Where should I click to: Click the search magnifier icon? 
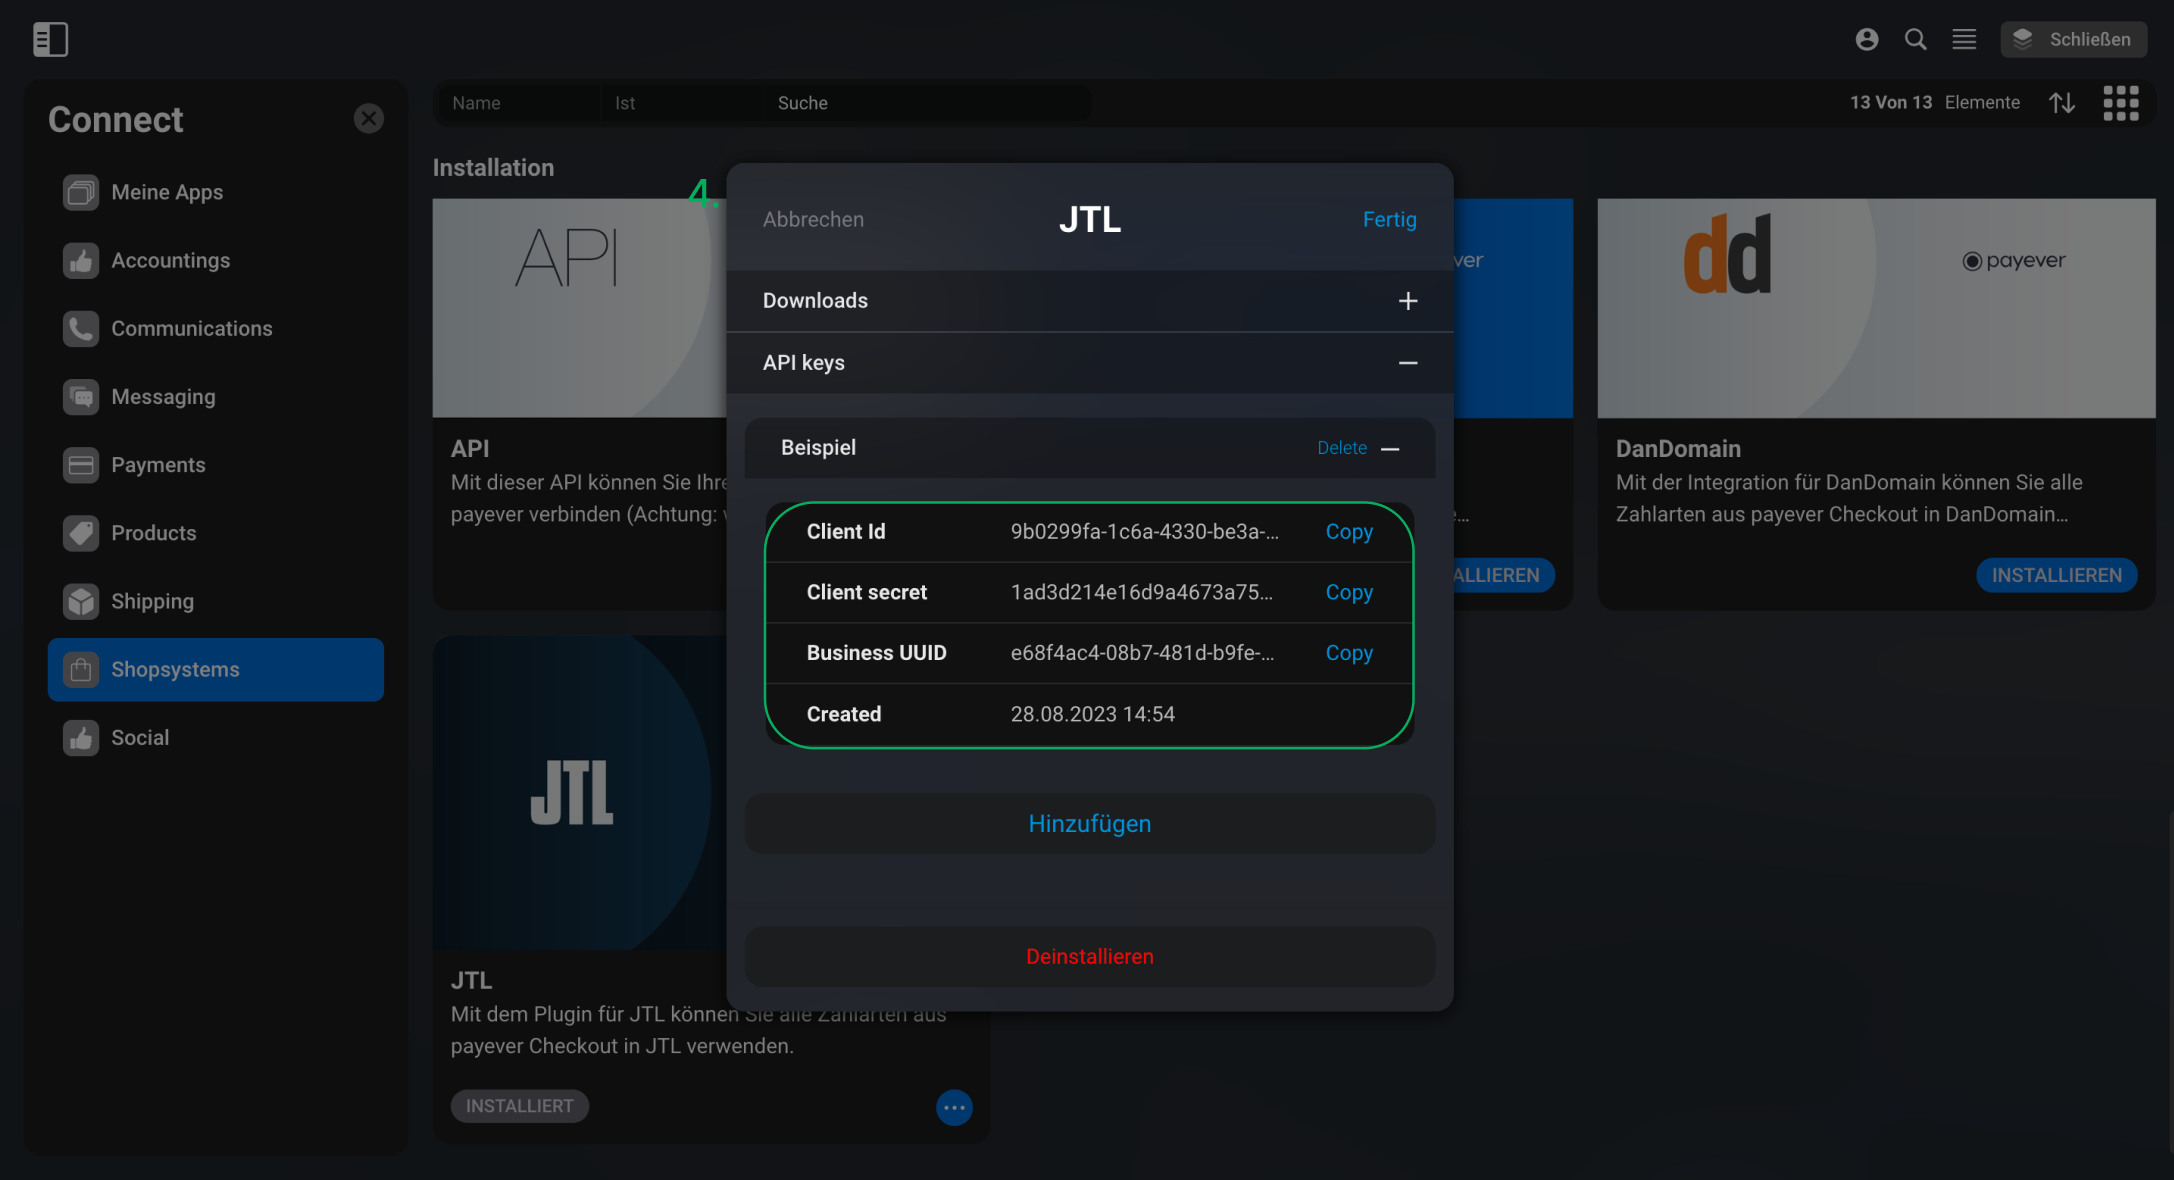pyautogui.click(x=1915, y=39)
